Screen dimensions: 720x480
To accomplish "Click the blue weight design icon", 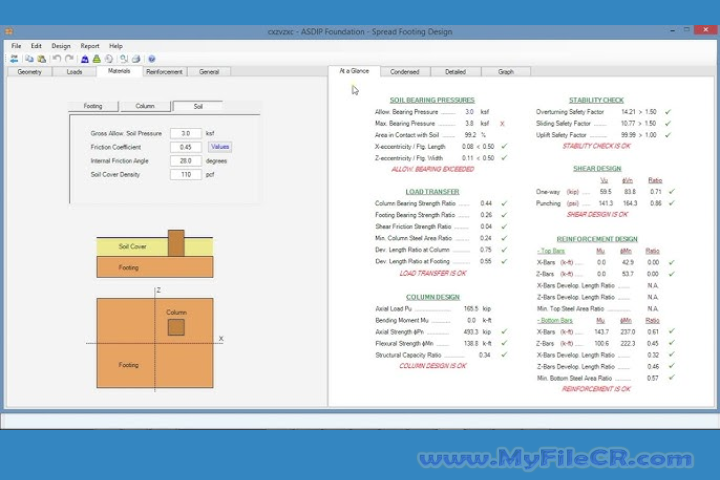I will tap(85, 59).
